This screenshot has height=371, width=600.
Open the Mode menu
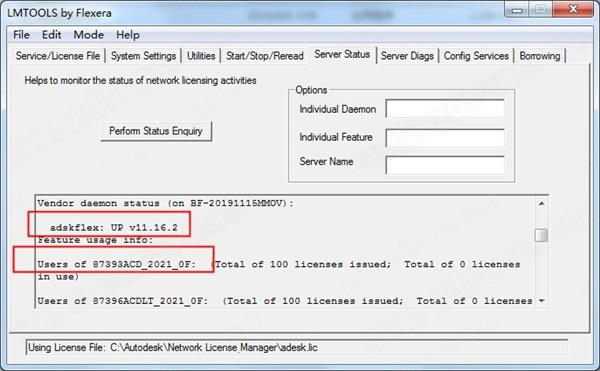pos(88,35)
